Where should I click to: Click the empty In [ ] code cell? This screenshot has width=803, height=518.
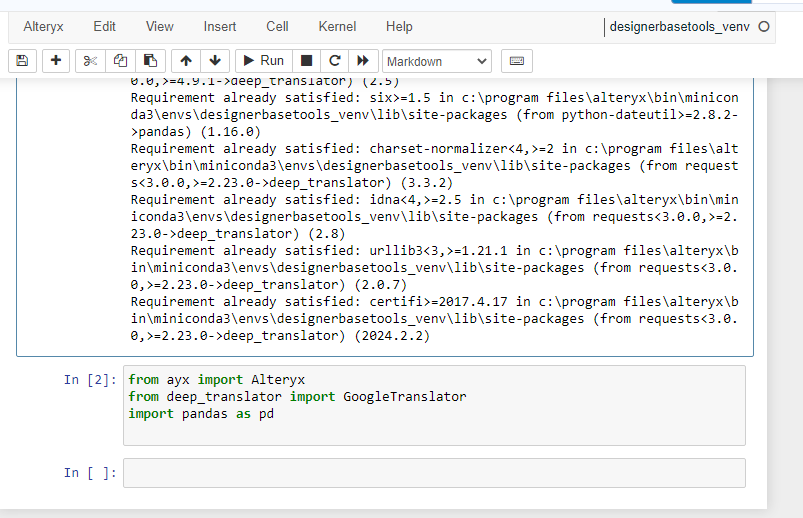click(x=434, y=473)
